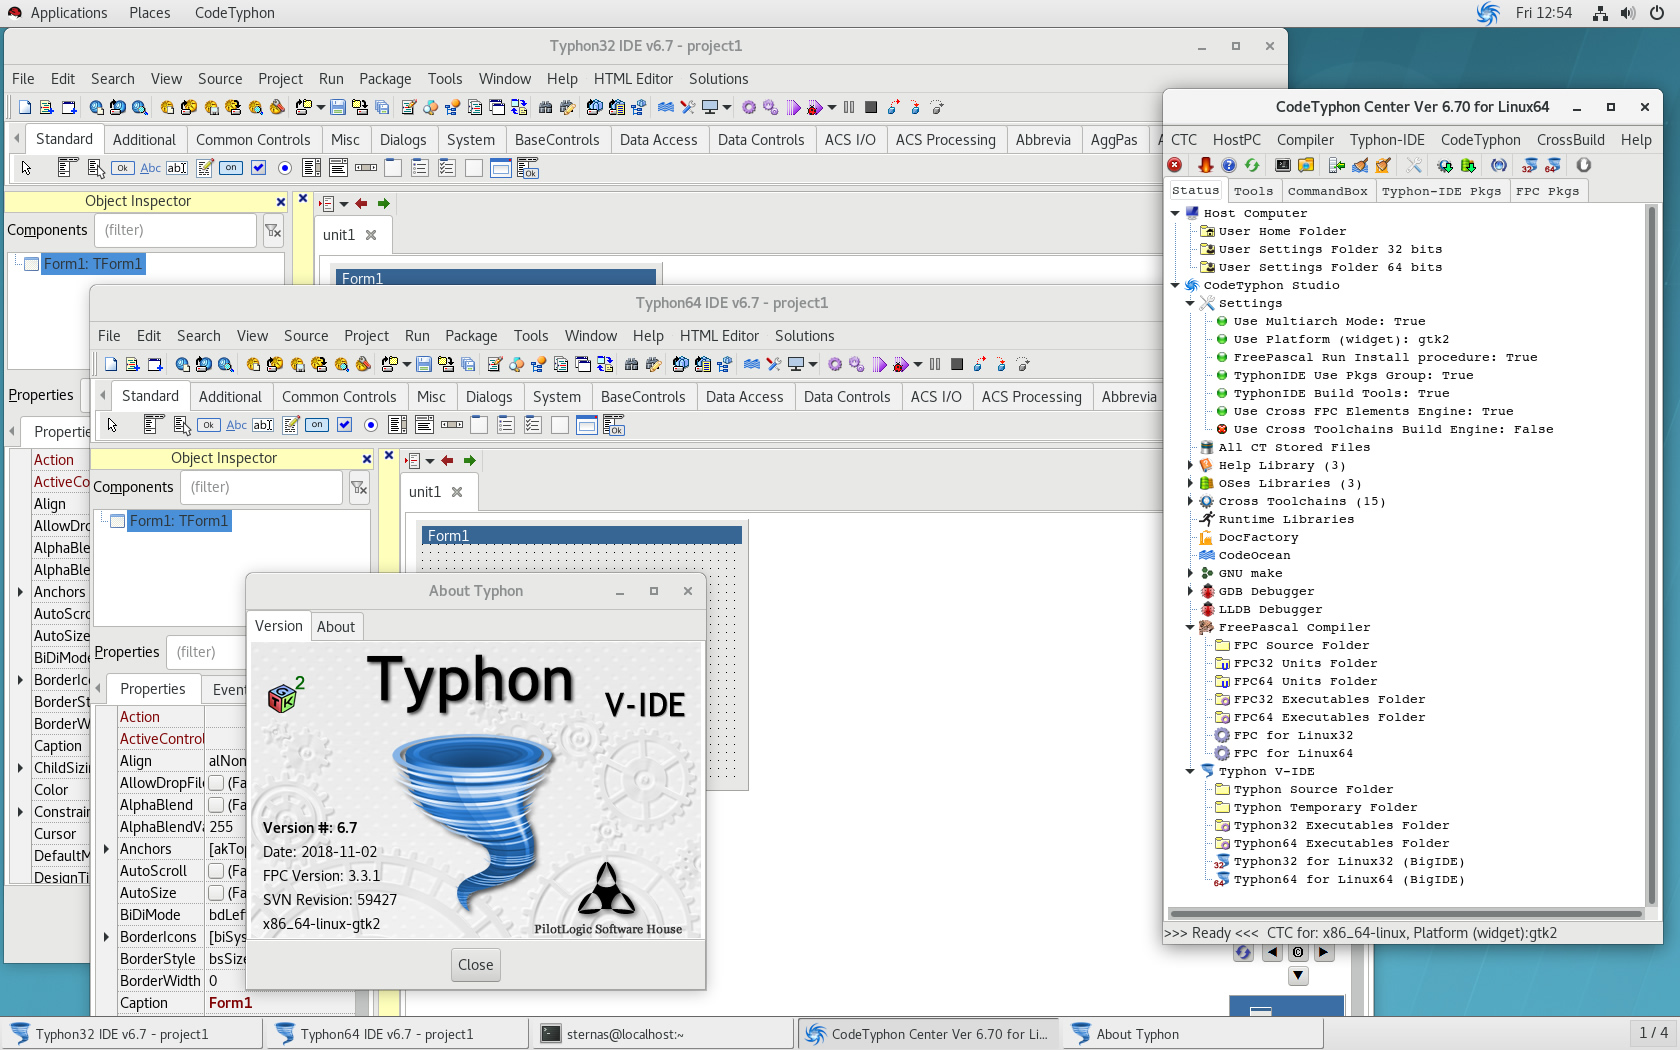Toggle the AutoScroll checkbox in Typhon64 properties

[x=216, y=871]
